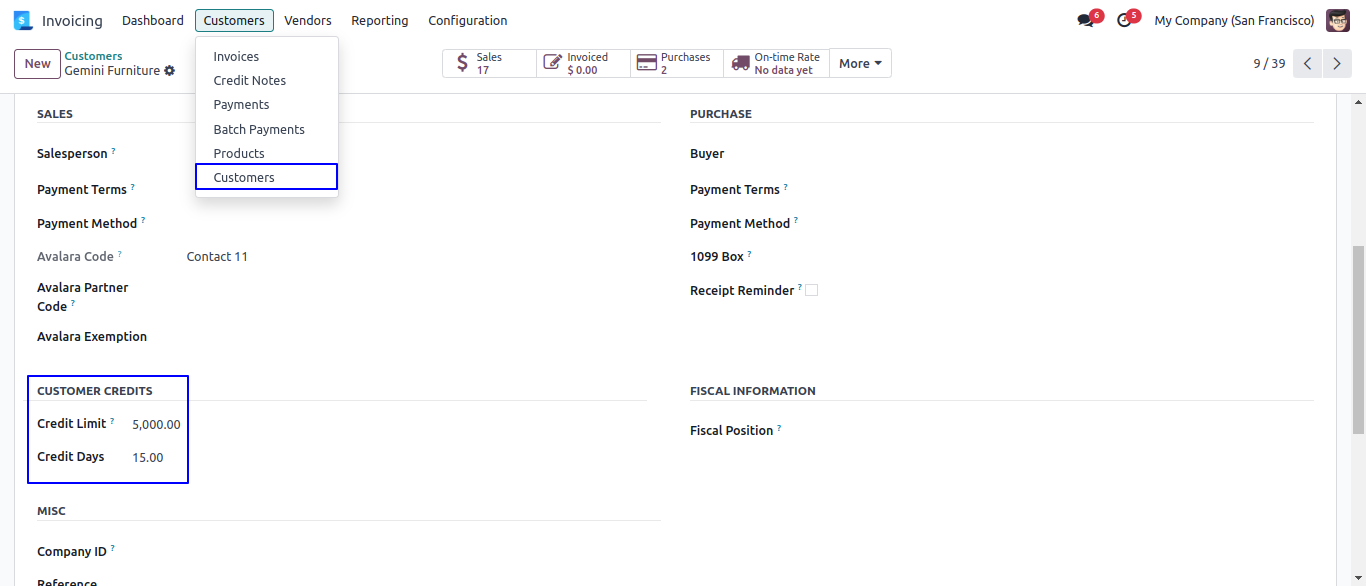The width and height of the screenshot is (1366, 586).
Task: Click the New button
Action: pyautogui.click(x=38, y=63)
